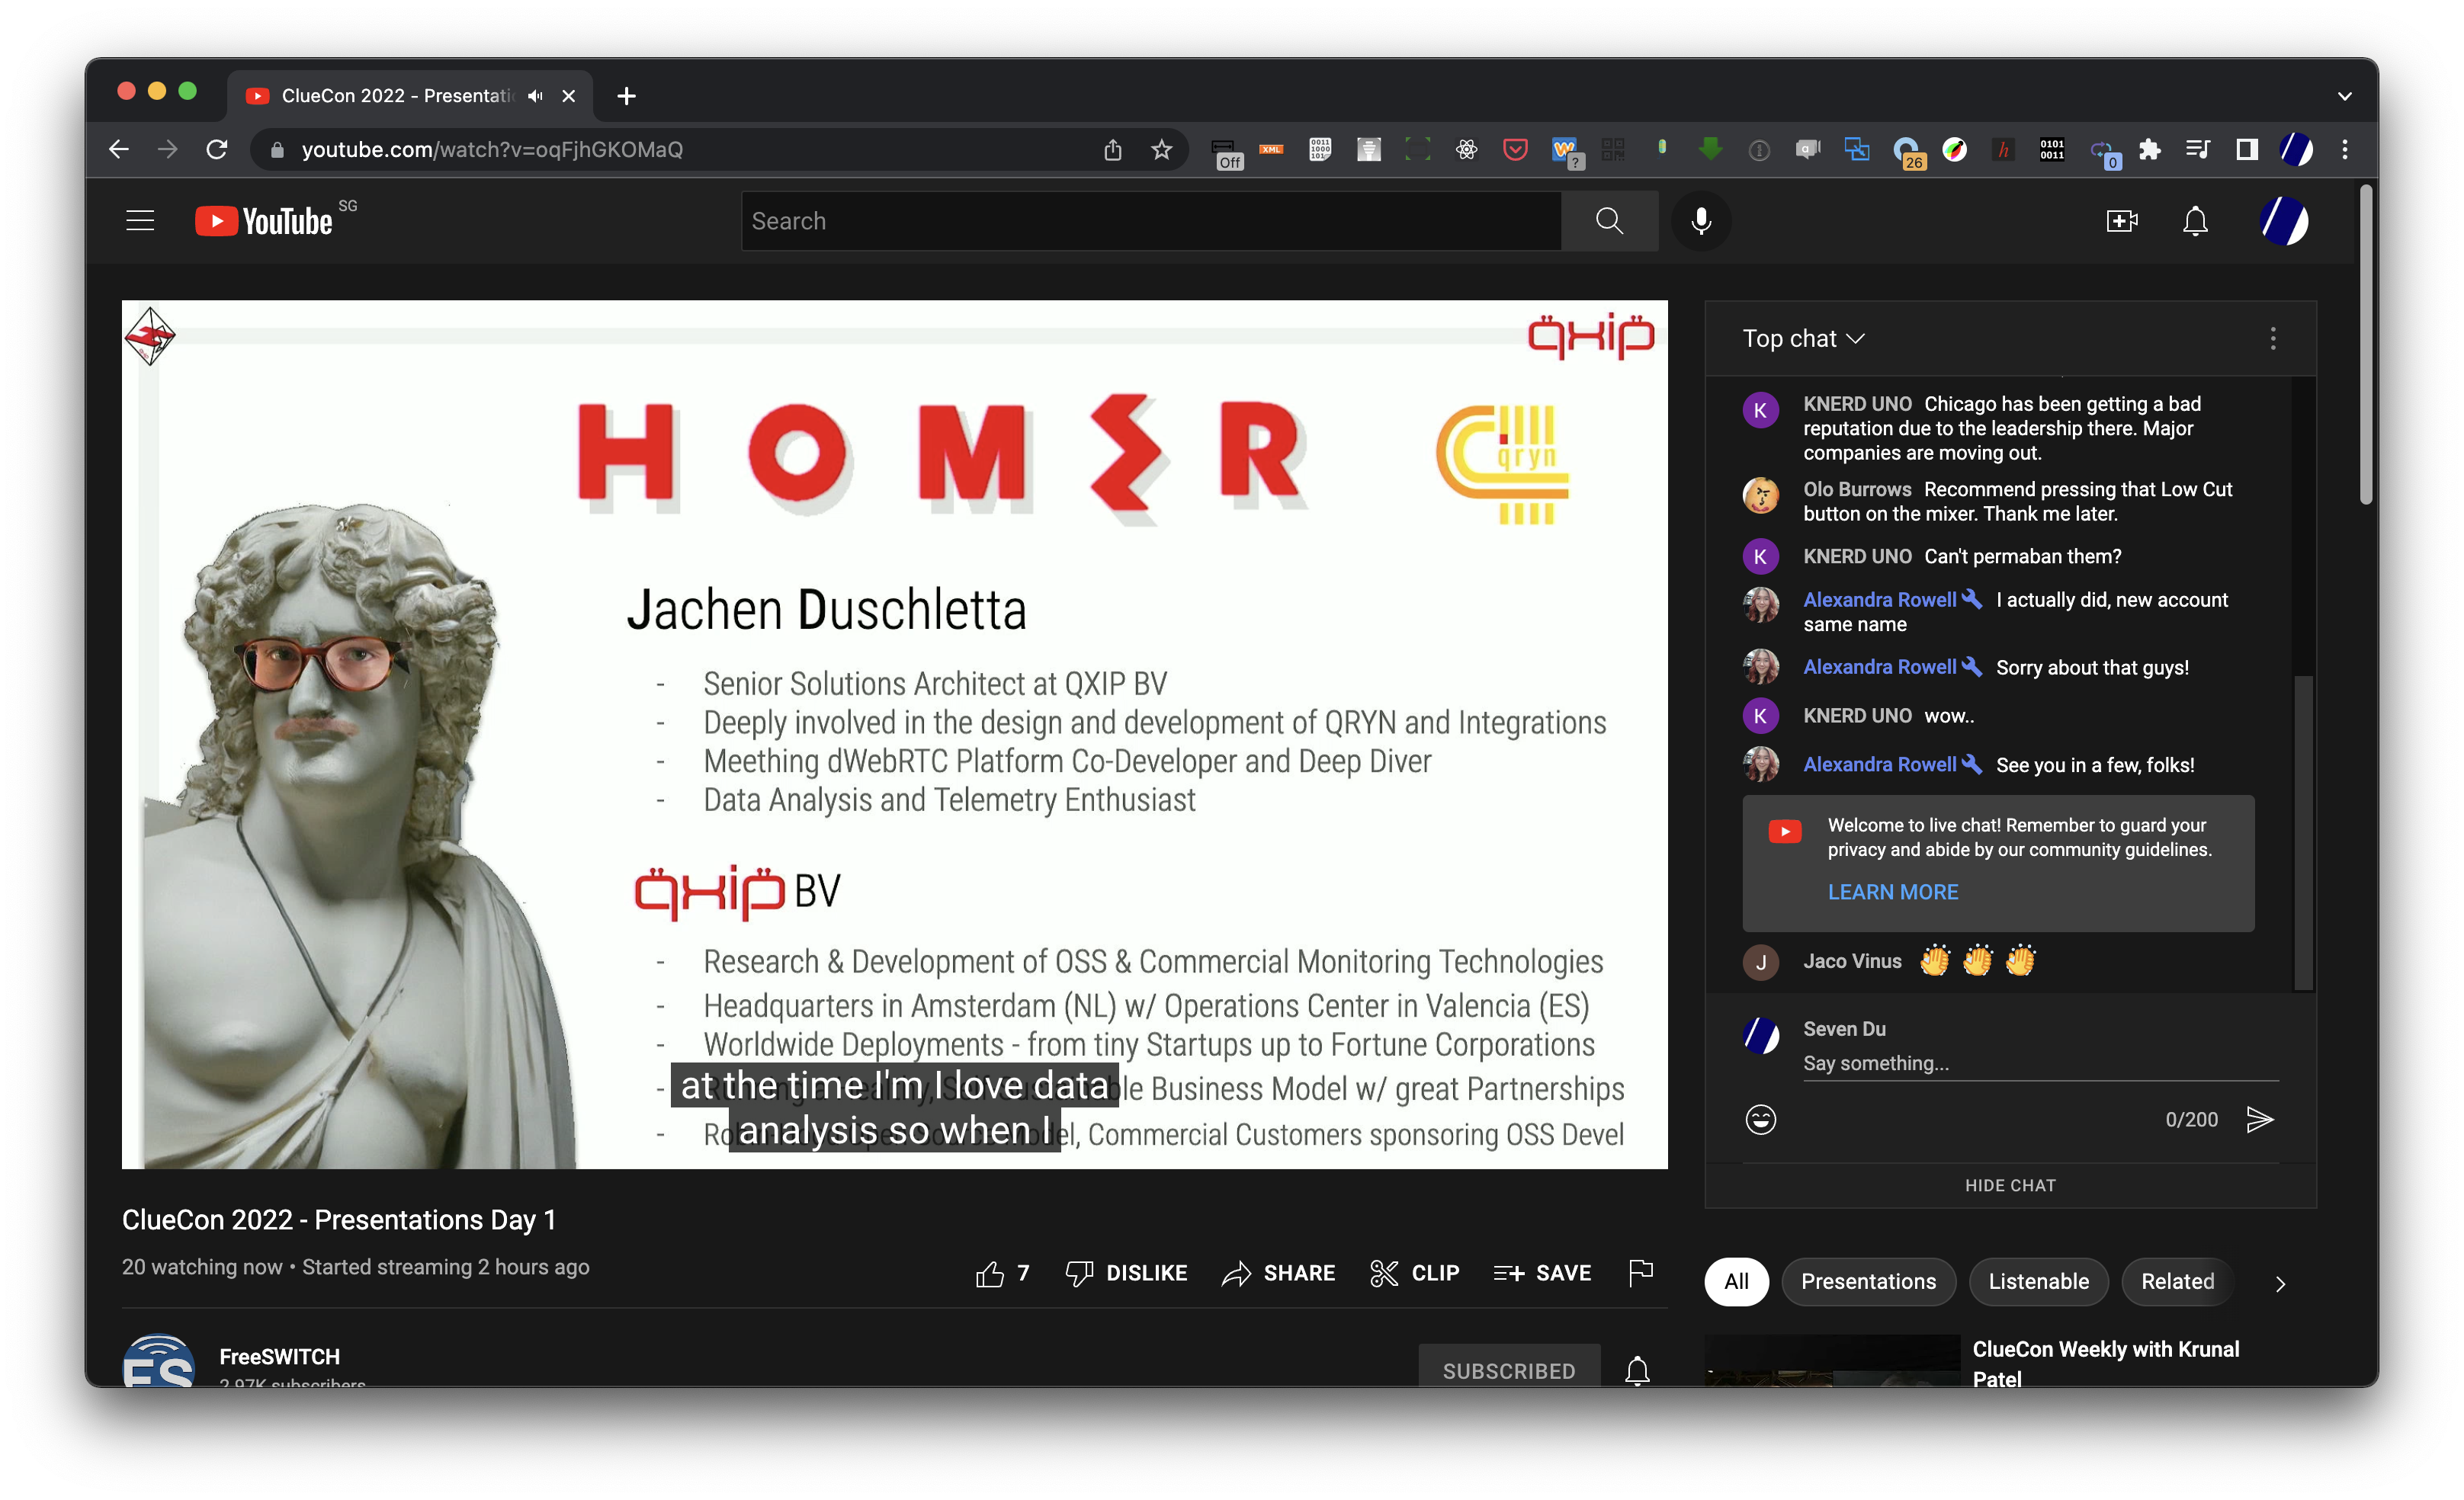Screen dimensions: 2464x1500
Task: Bookmark this page with star icon
Action: click(1160, 149)
